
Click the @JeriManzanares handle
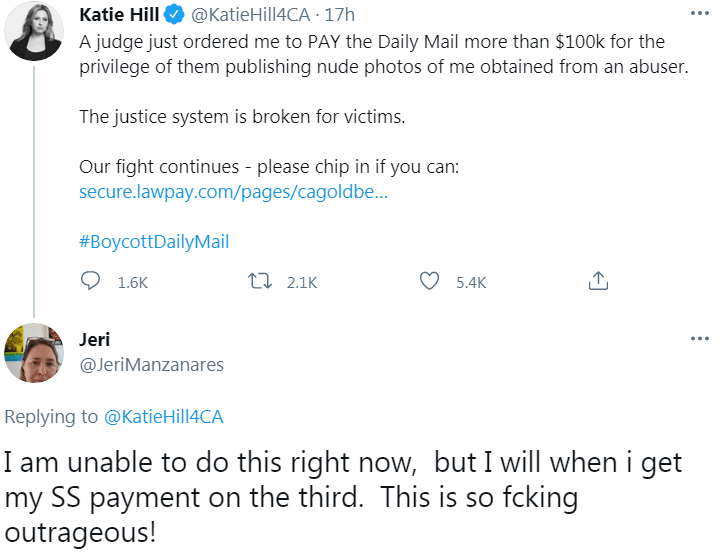pyautogui.click(x=151, y=365)
